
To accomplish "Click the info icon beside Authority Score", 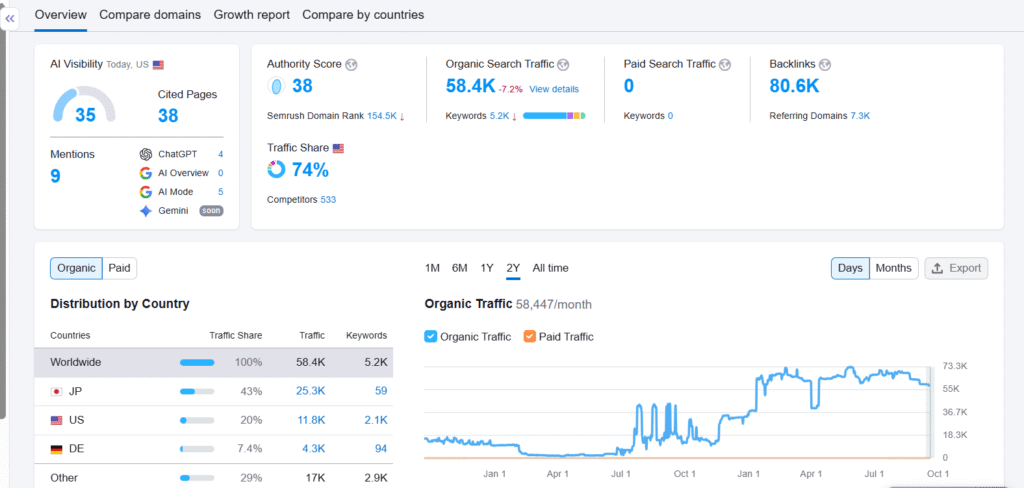I will tap(351, 64).
